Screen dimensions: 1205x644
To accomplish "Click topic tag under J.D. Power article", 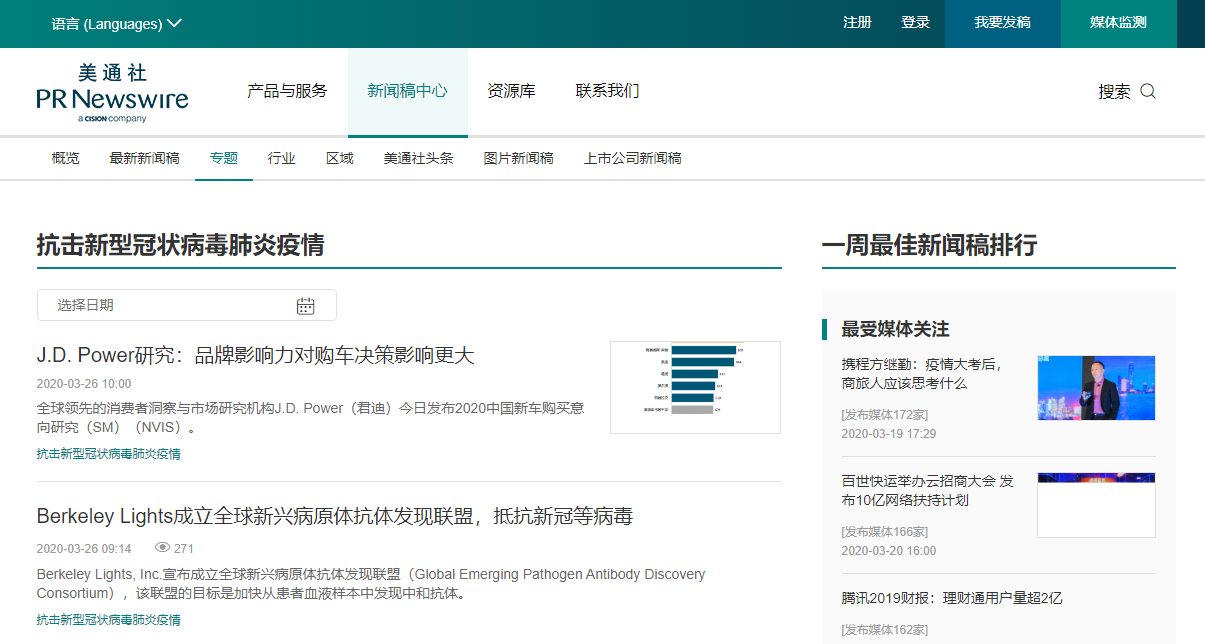I will point(109,454).
